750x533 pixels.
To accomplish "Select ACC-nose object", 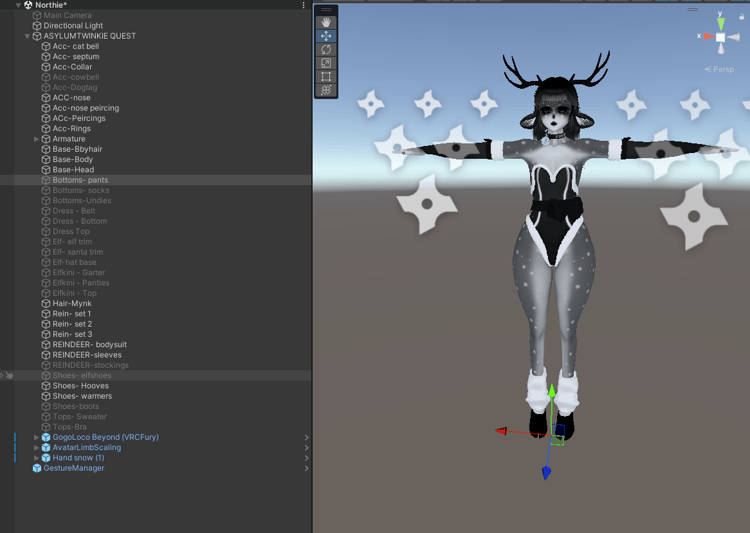I will tap(71, 98).
